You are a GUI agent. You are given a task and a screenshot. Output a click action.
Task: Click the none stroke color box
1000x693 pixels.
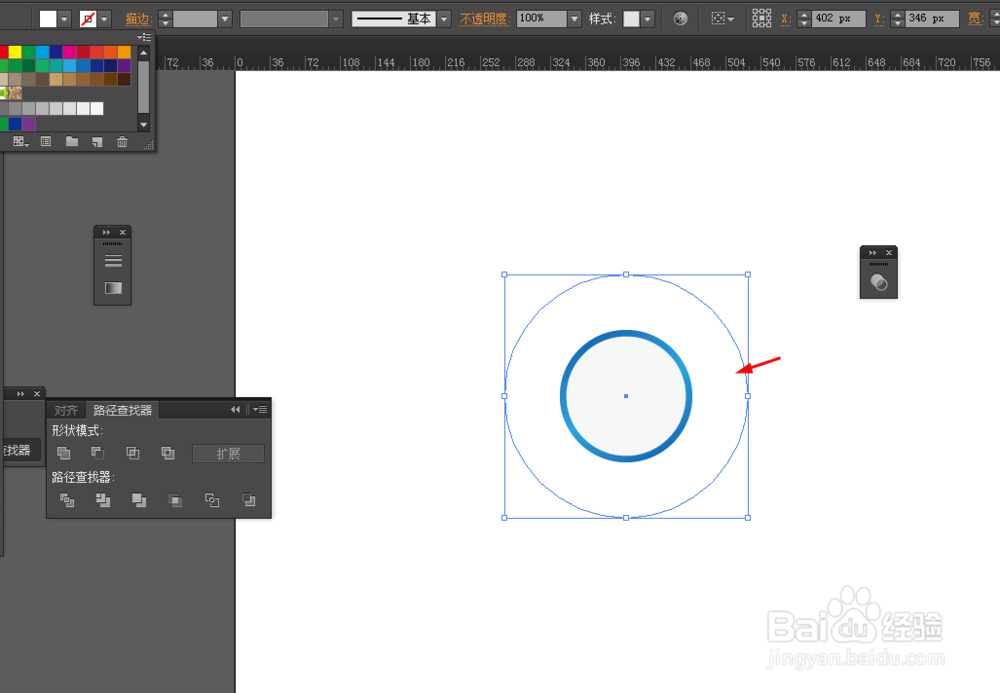[x=88, y=18]
